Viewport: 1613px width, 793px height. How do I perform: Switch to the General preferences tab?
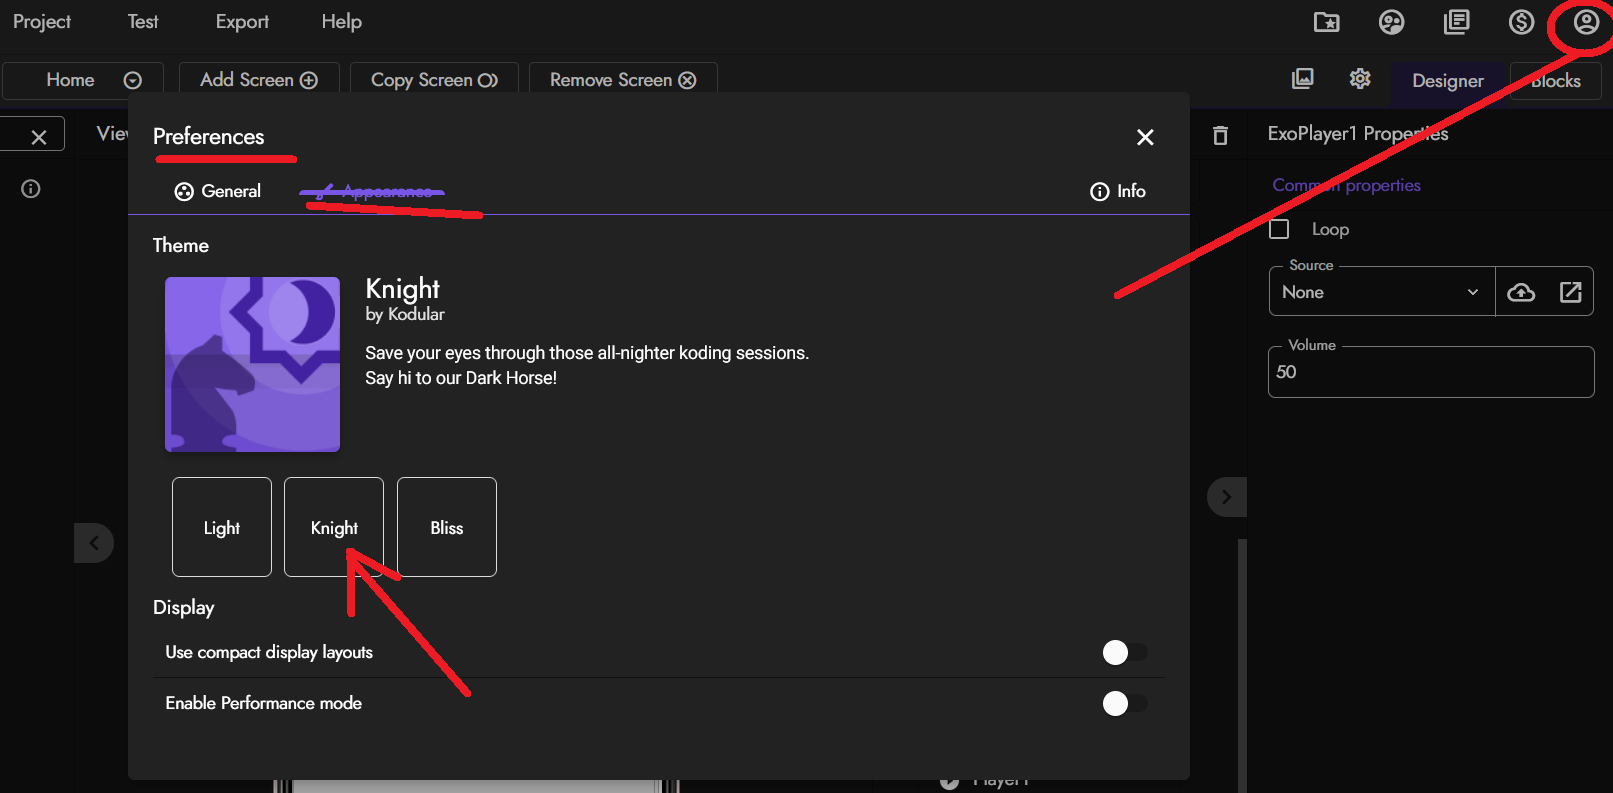coord(218,191)
